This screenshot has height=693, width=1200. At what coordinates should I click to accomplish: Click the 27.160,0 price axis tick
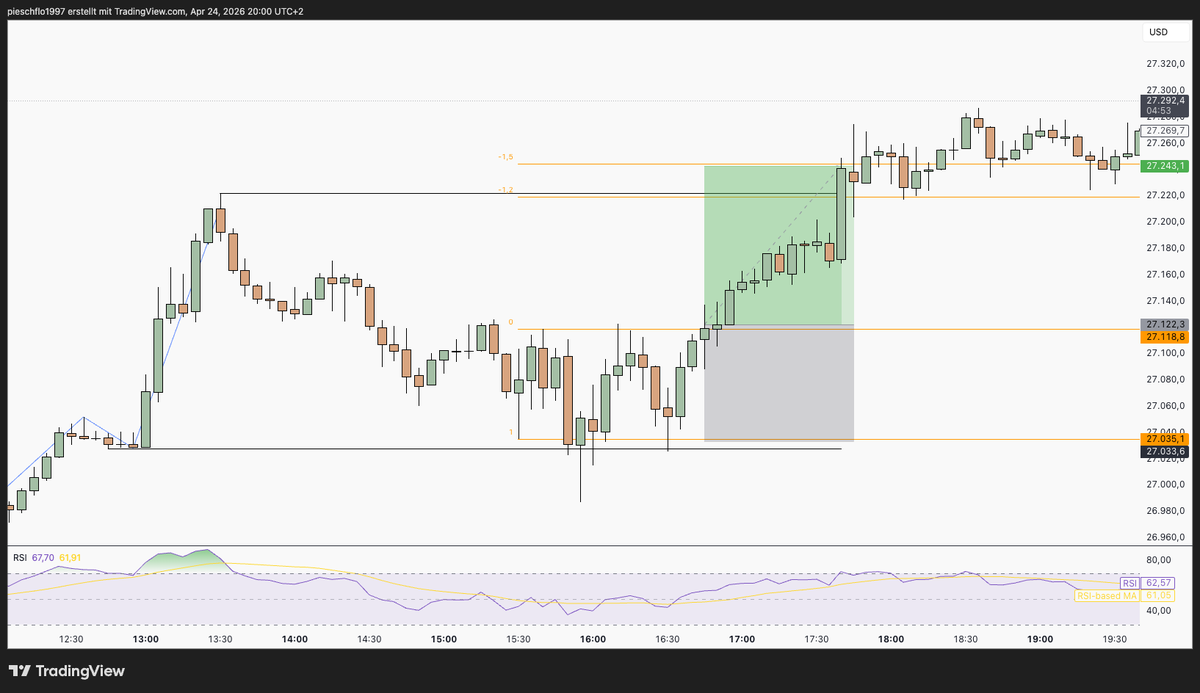[1166, 274]
